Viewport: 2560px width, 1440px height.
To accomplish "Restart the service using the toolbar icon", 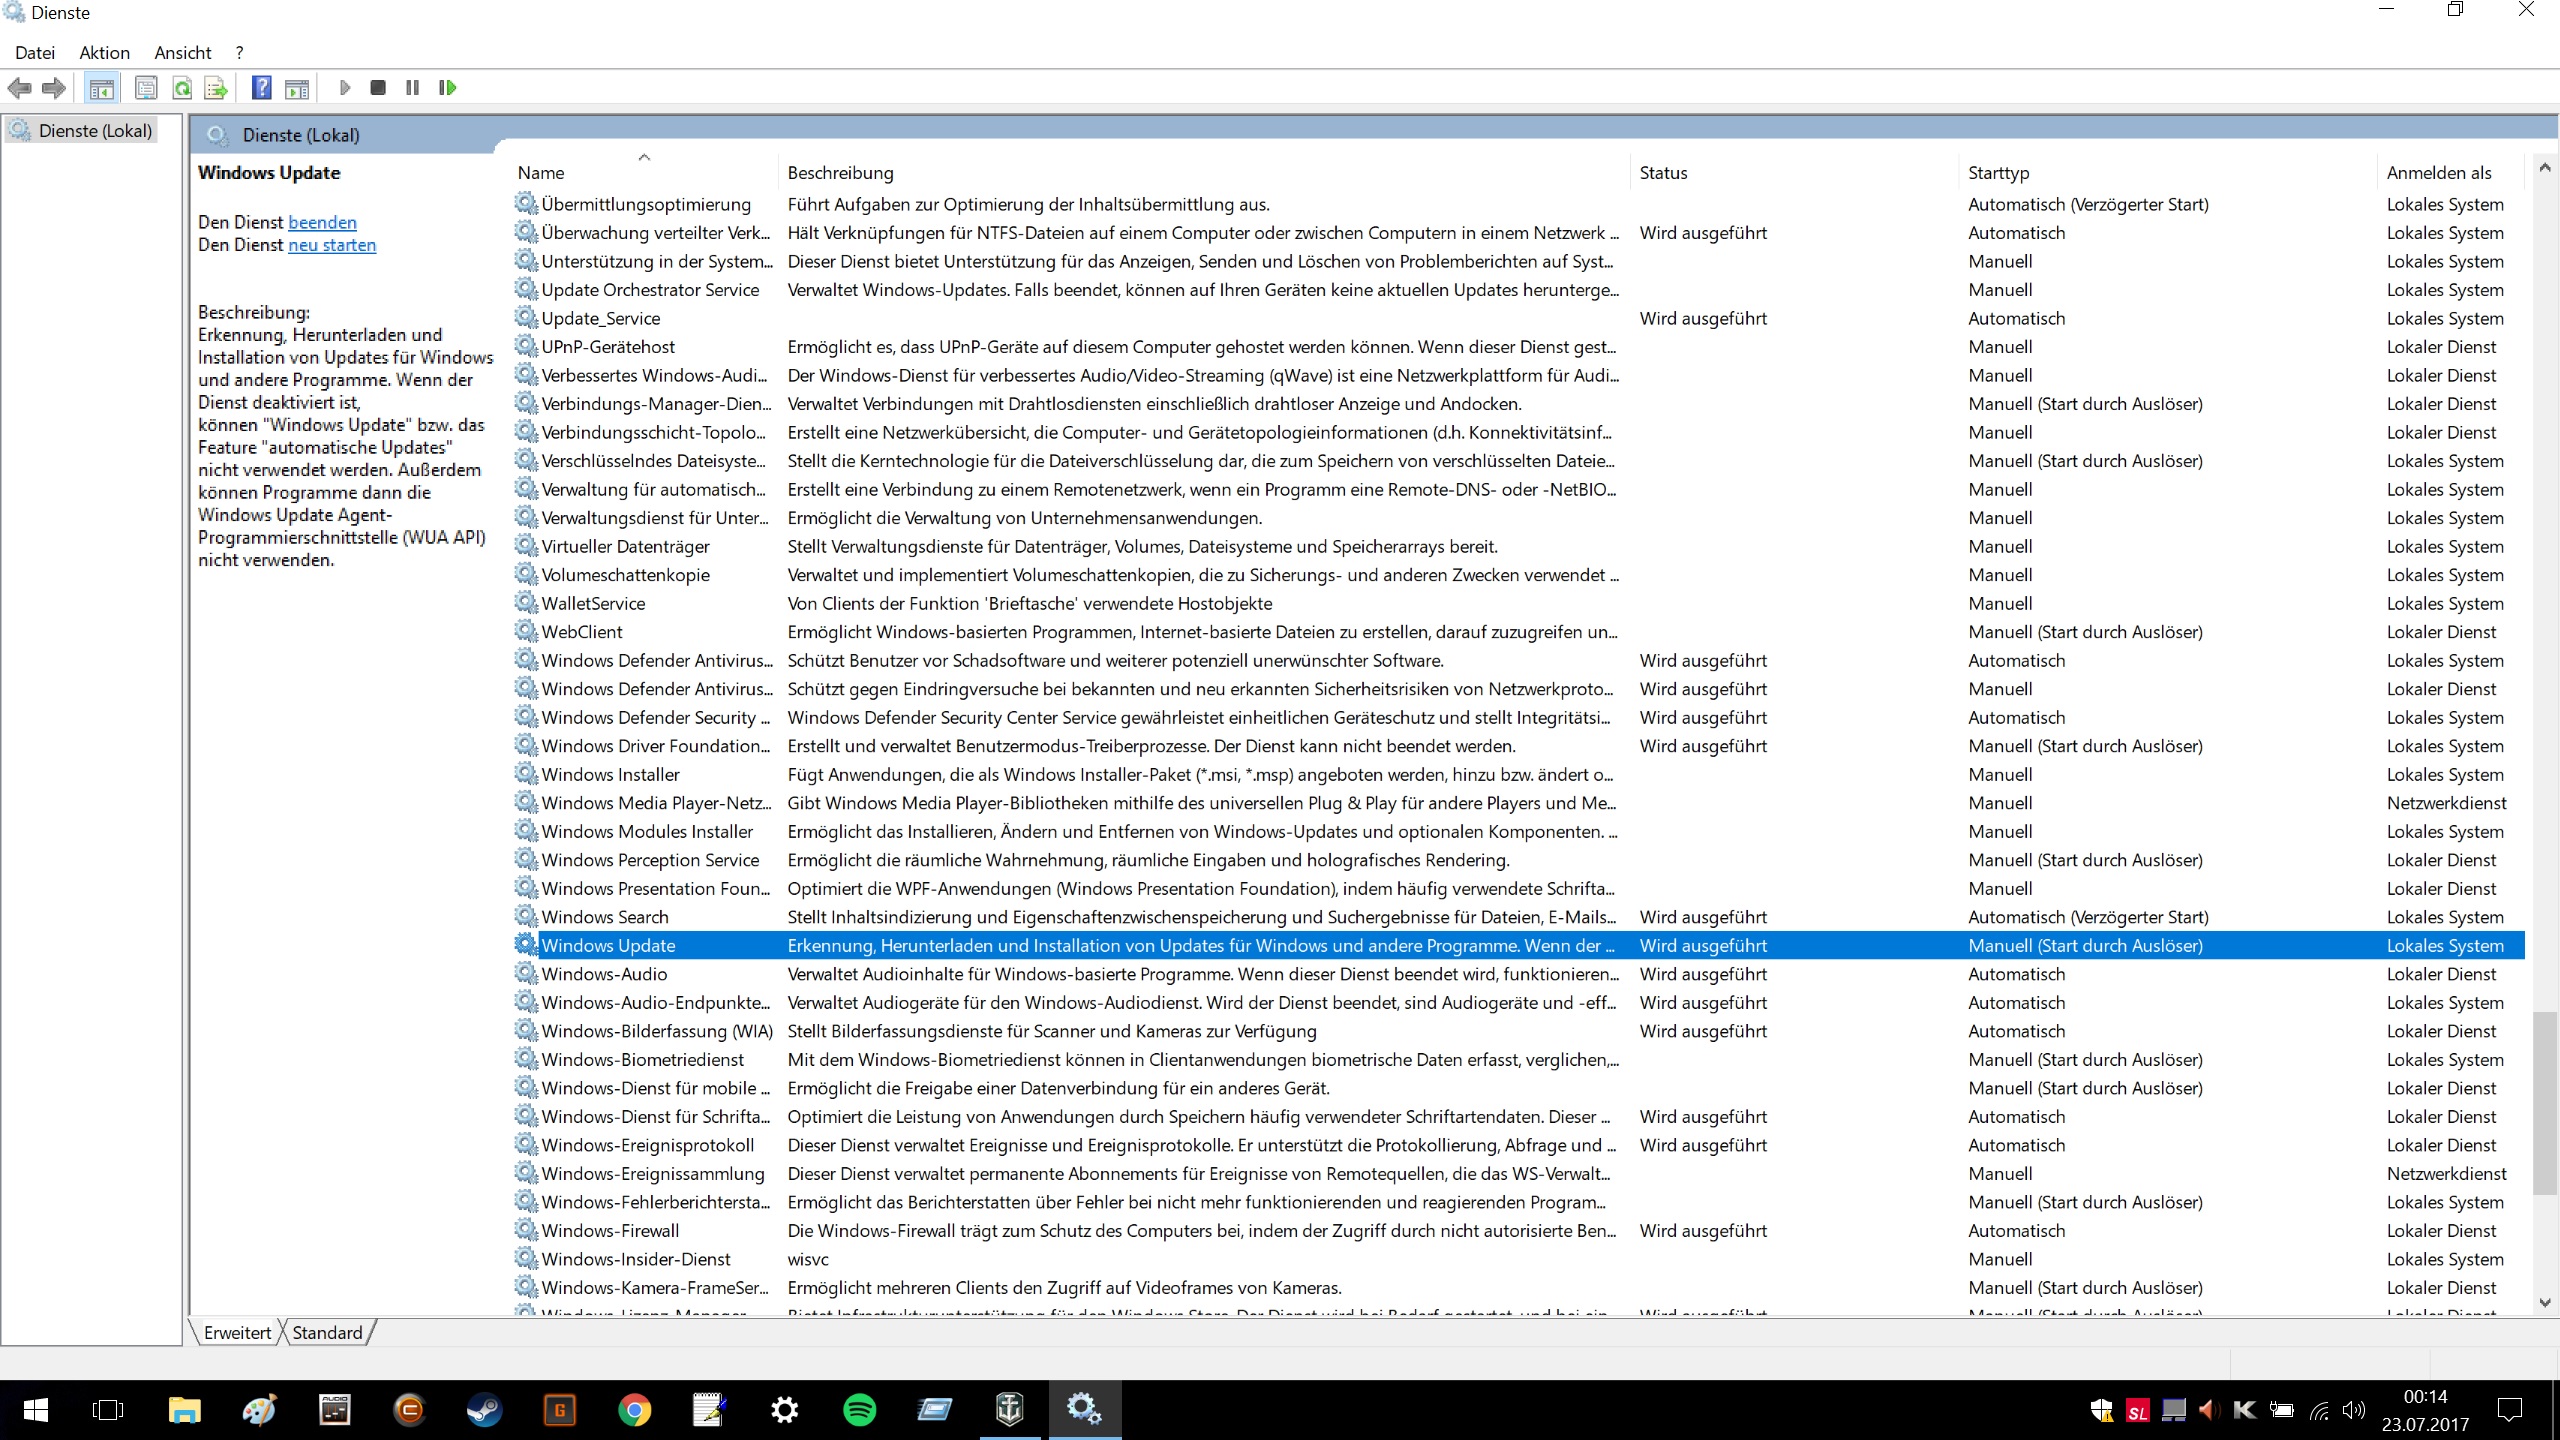I will 447,88.
